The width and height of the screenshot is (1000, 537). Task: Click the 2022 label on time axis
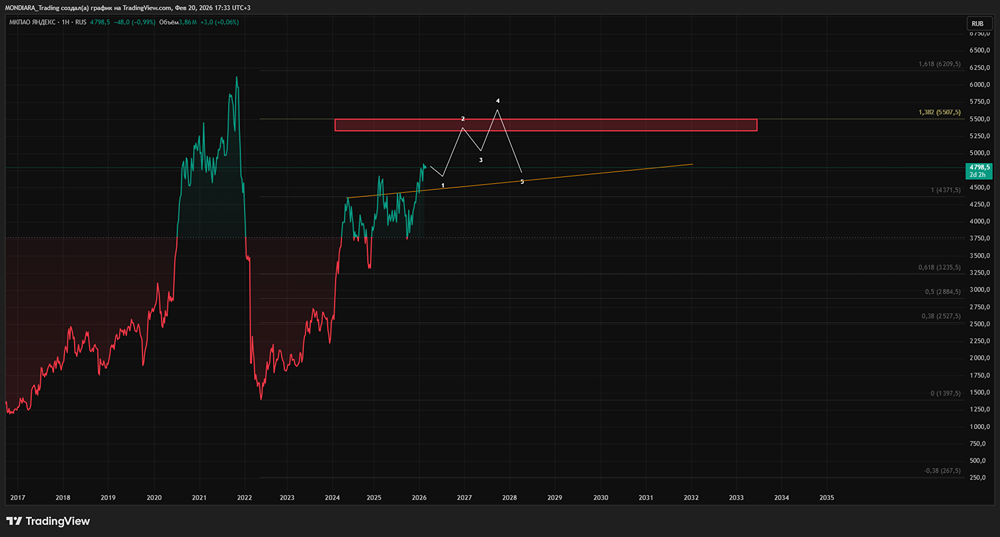coord(244,497)
